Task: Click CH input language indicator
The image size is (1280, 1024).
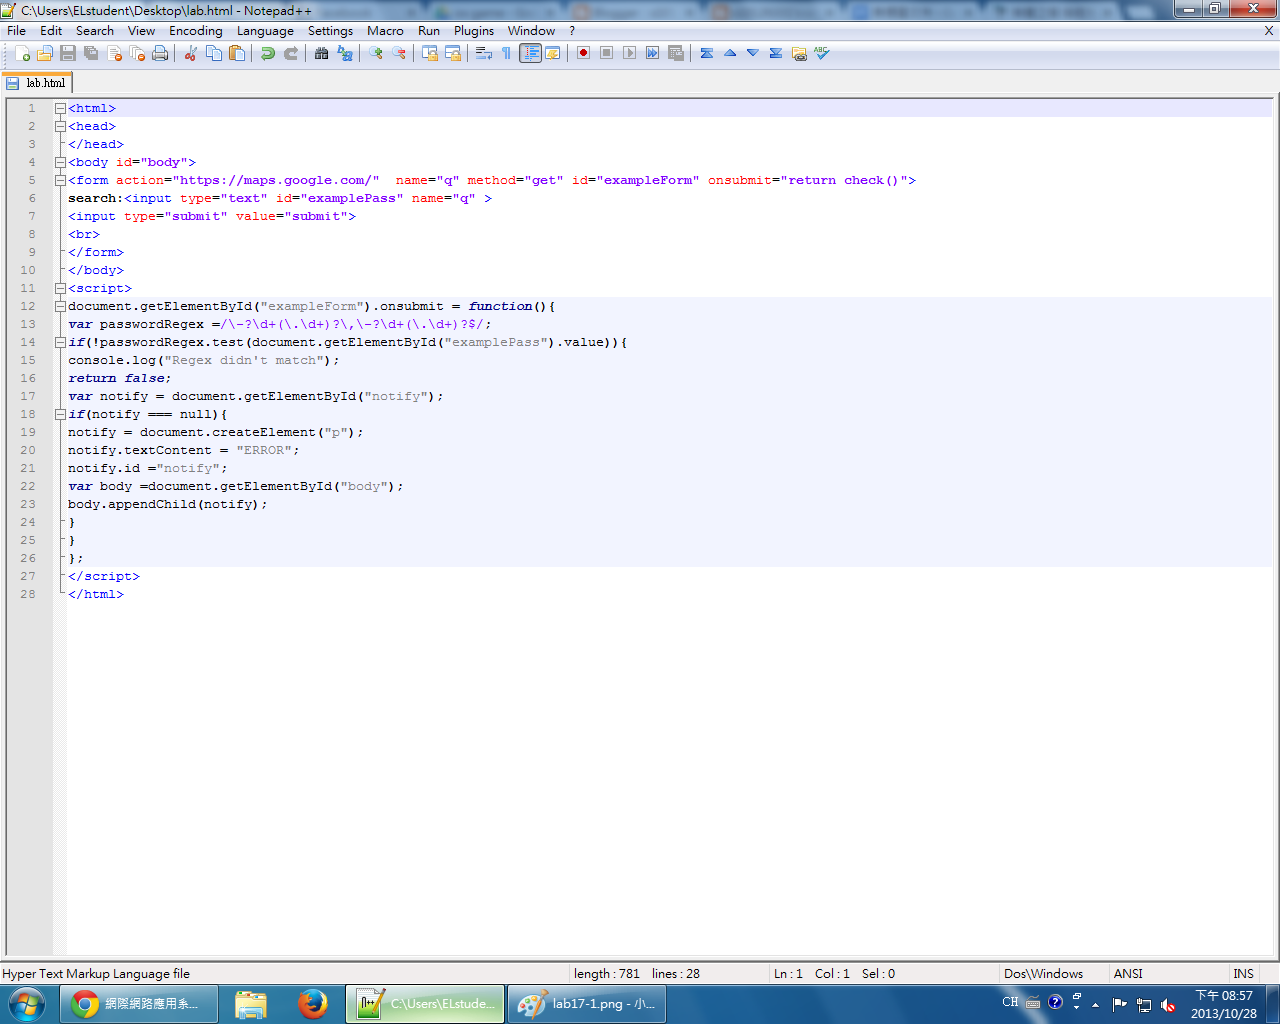Action: [1010, 1002]
